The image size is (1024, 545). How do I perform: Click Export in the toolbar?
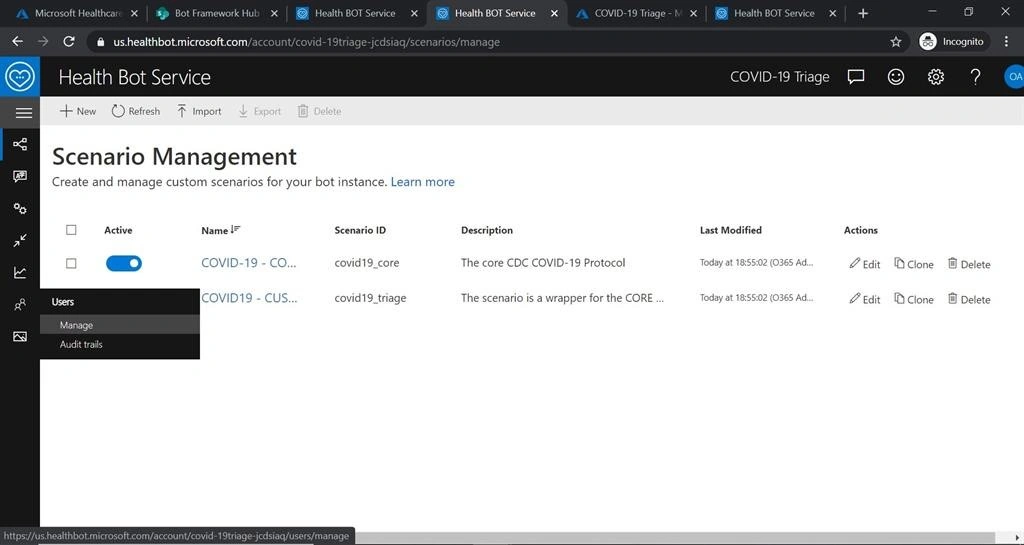click(x=259, y=112)
